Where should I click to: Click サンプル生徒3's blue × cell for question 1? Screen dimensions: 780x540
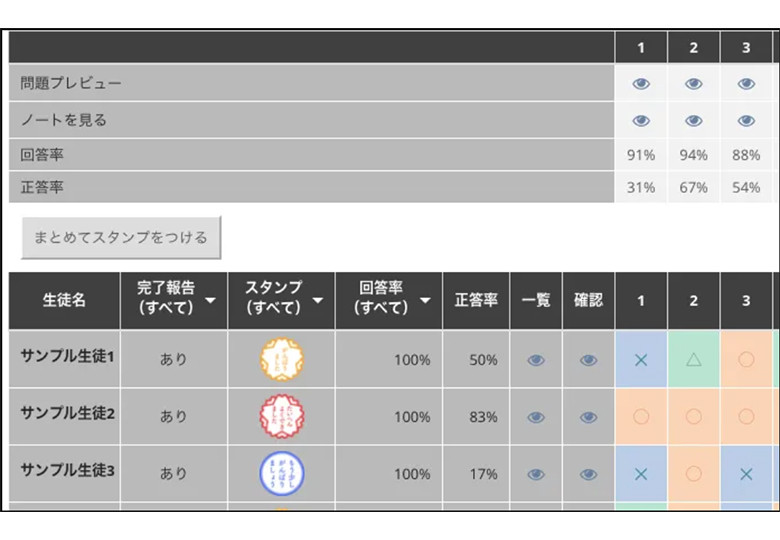coord(641,473)
